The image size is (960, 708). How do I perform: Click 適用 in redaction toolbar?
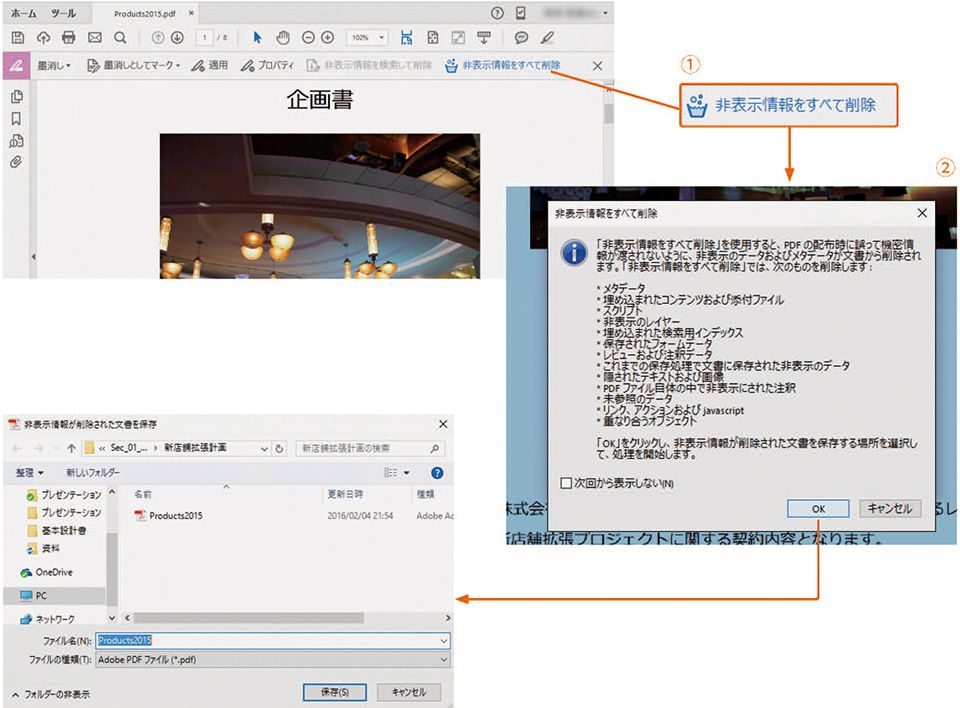point(209,65)
